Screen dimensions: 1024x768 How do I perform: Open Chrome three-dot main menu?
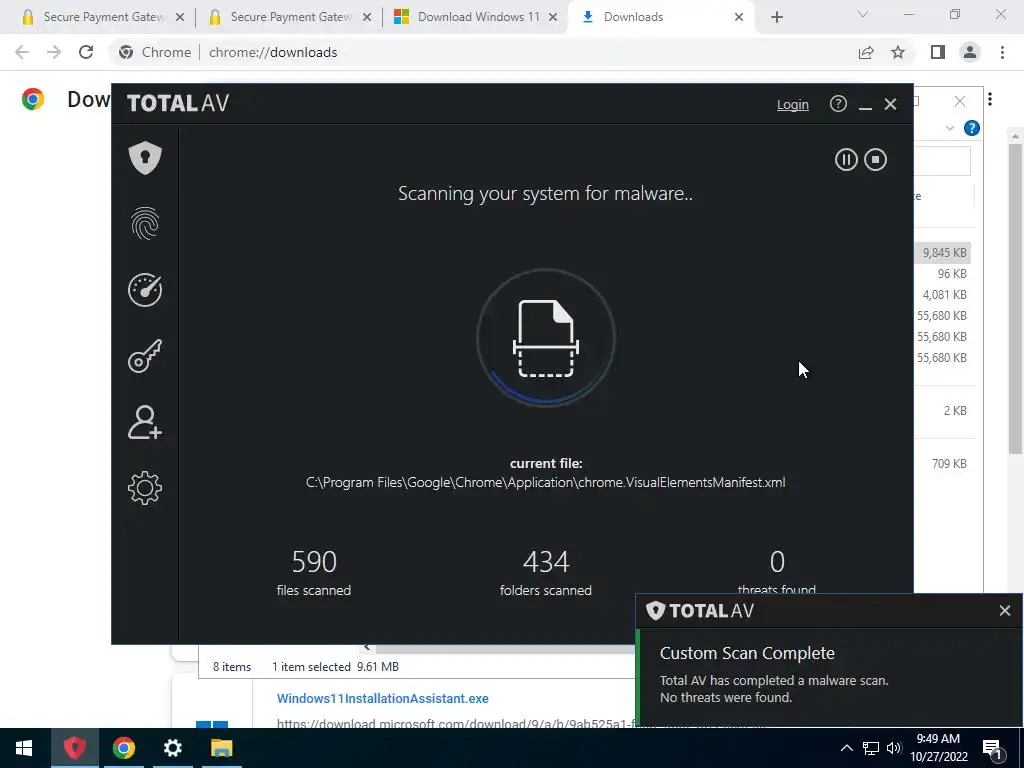(1002, 52)
